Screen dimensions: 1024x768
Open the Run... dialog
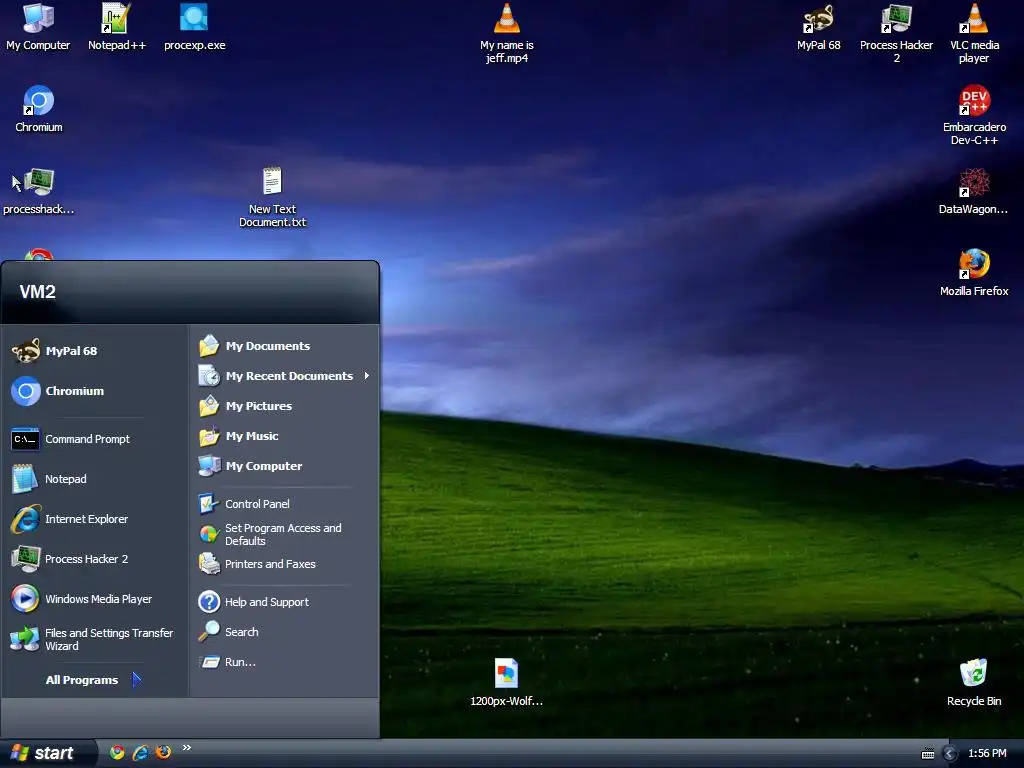point(284,662)
